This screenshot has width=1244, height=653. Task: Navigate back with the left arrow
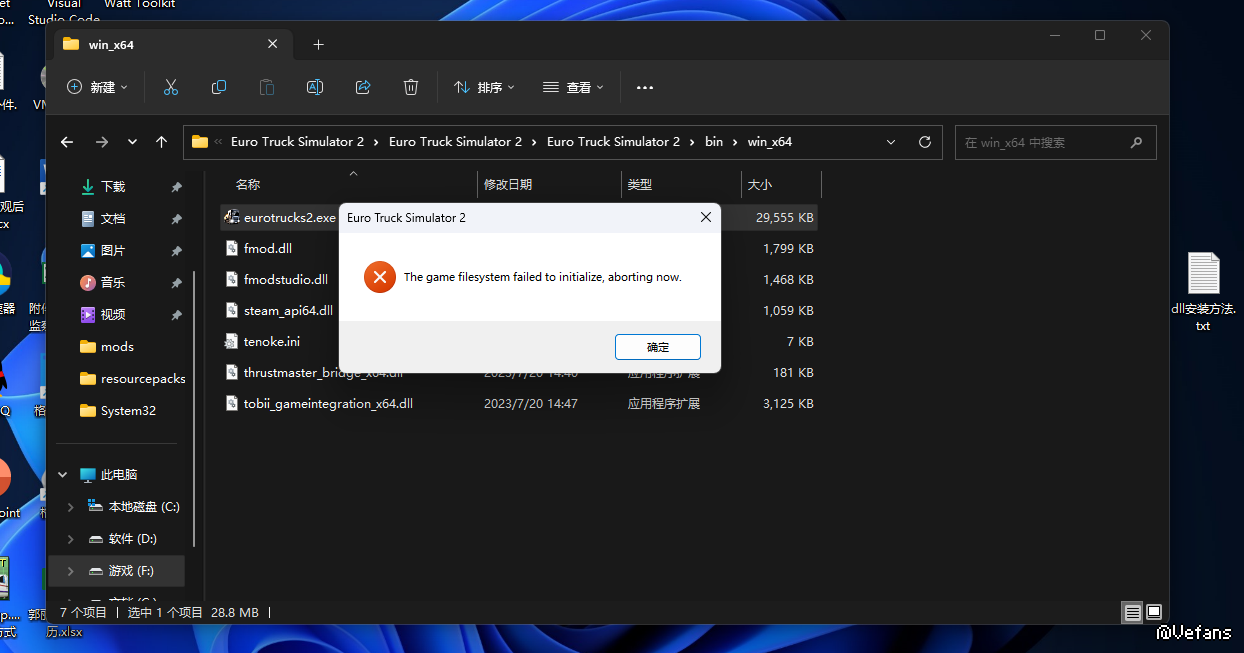point(67,142)
